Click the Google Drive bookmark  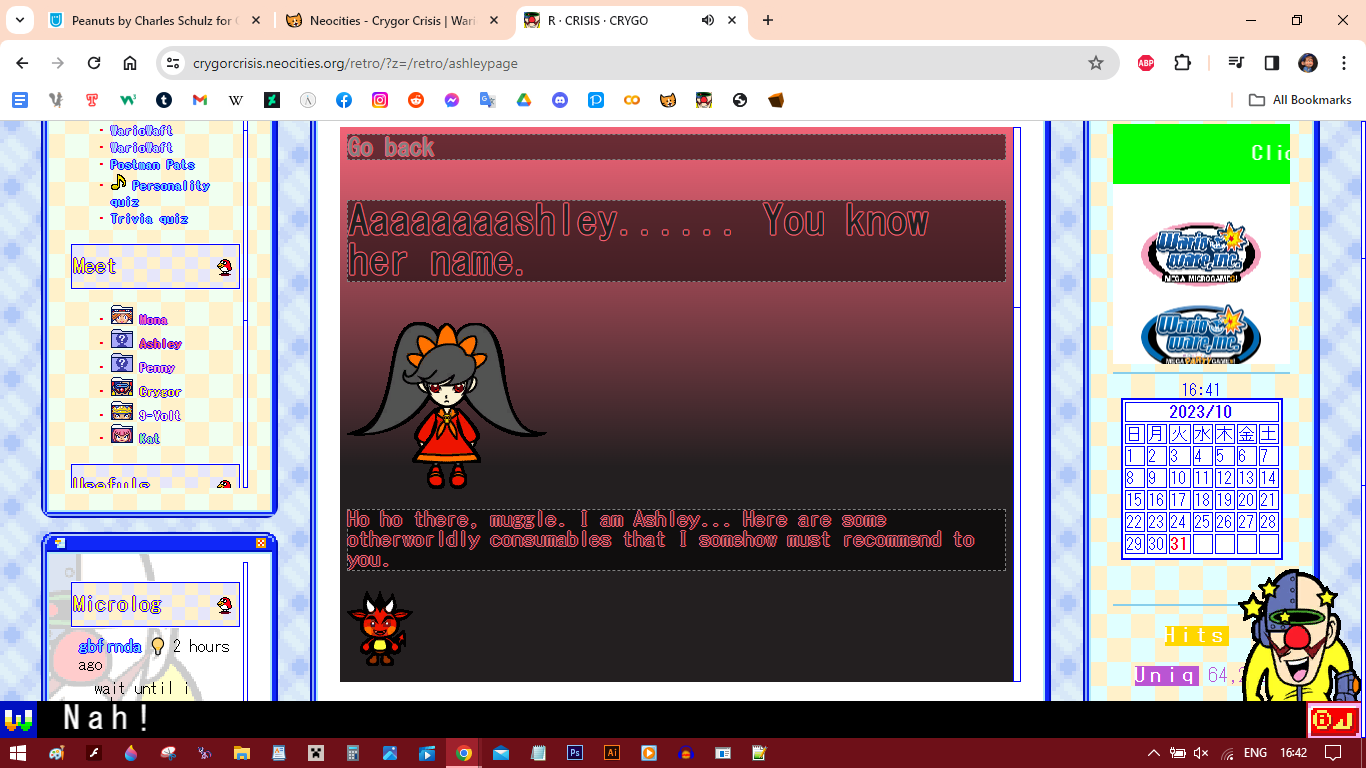pos(524,100)
